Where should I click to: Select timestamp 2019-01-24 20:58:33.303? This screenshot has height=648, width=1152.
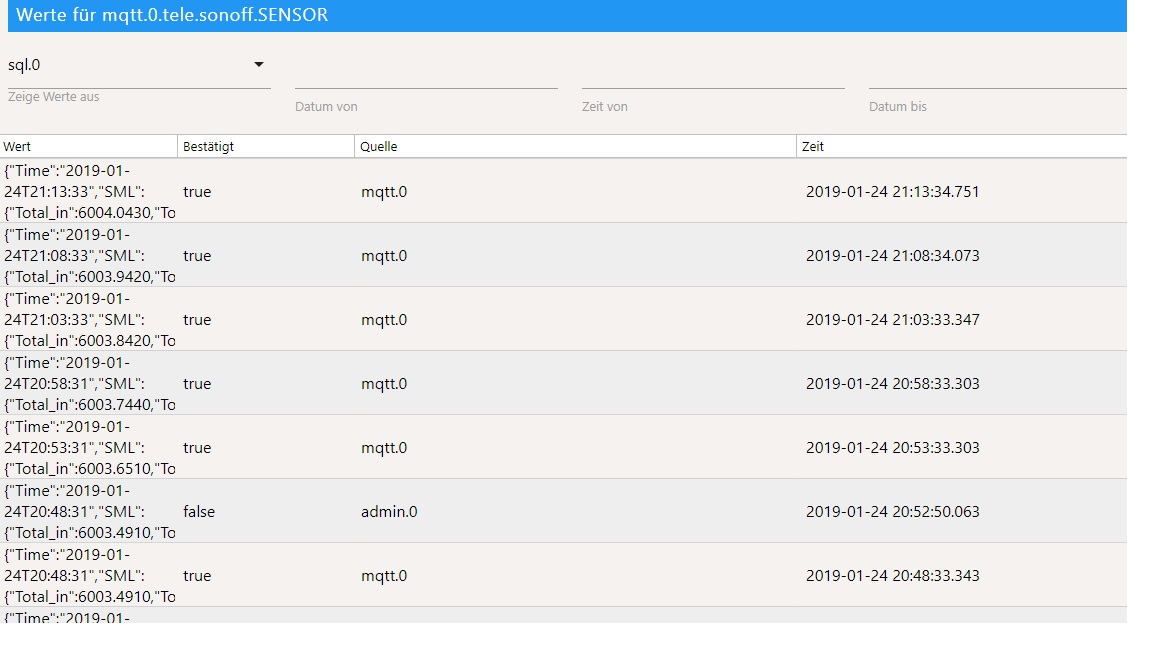coord(893,384)
